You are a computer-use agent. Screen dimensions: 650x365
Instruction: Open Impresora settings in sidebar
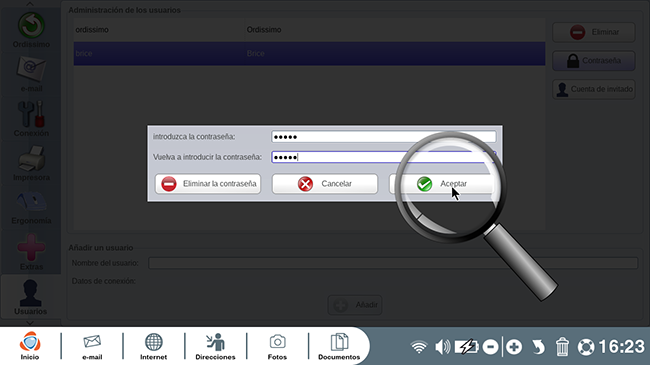[31, 163]
